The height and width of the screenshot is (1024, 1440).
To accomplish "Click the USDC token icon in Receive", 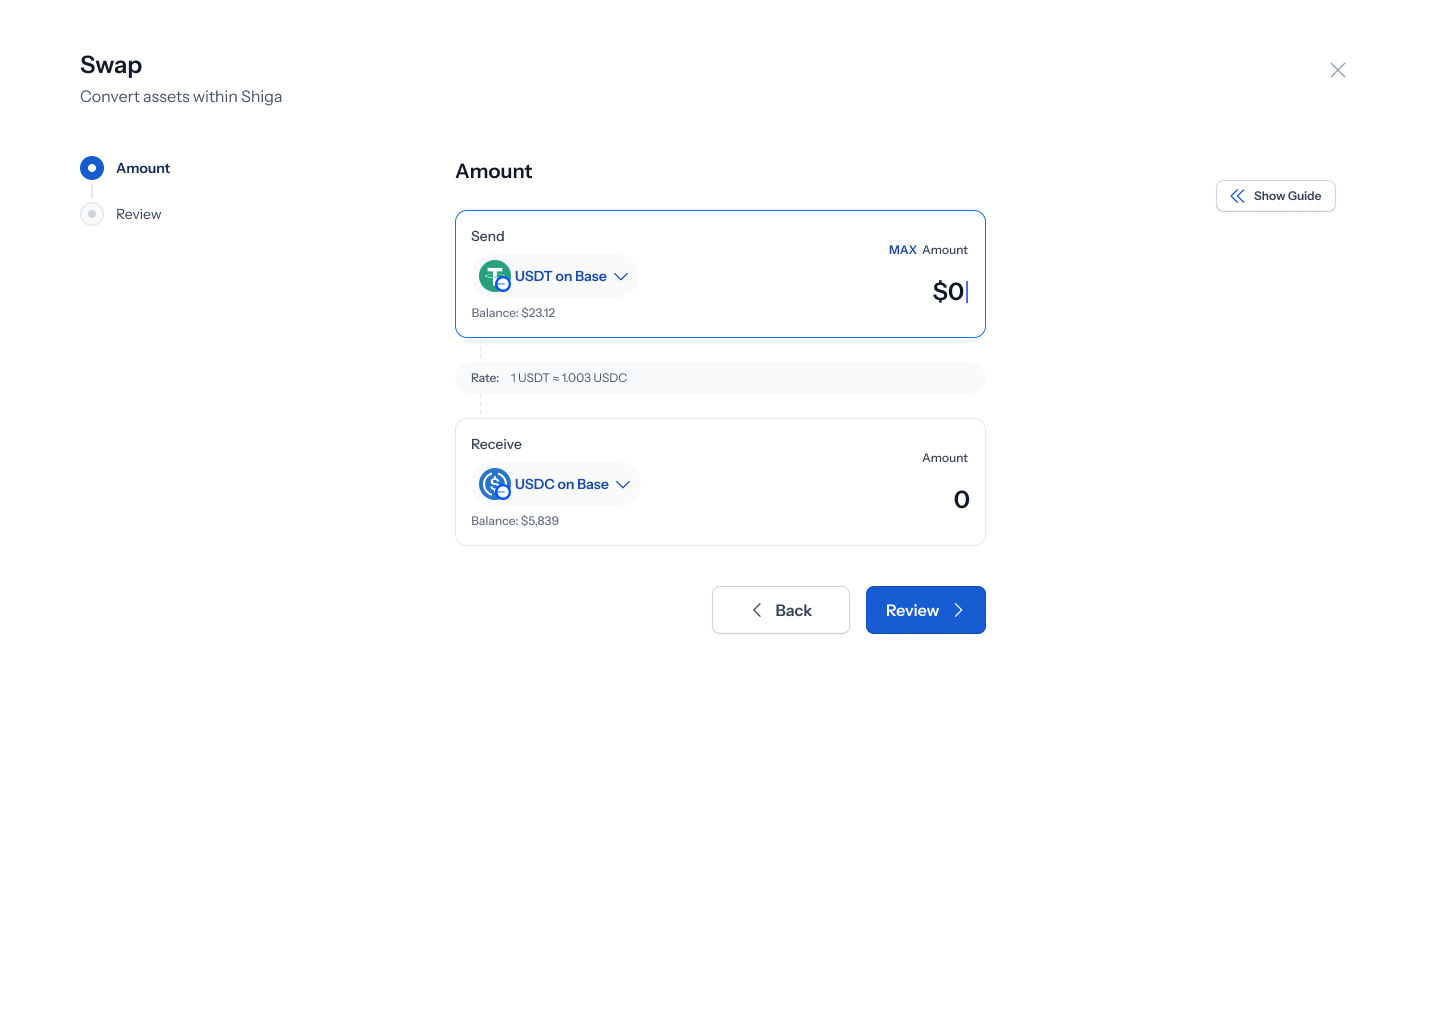I will coord(495,484).
